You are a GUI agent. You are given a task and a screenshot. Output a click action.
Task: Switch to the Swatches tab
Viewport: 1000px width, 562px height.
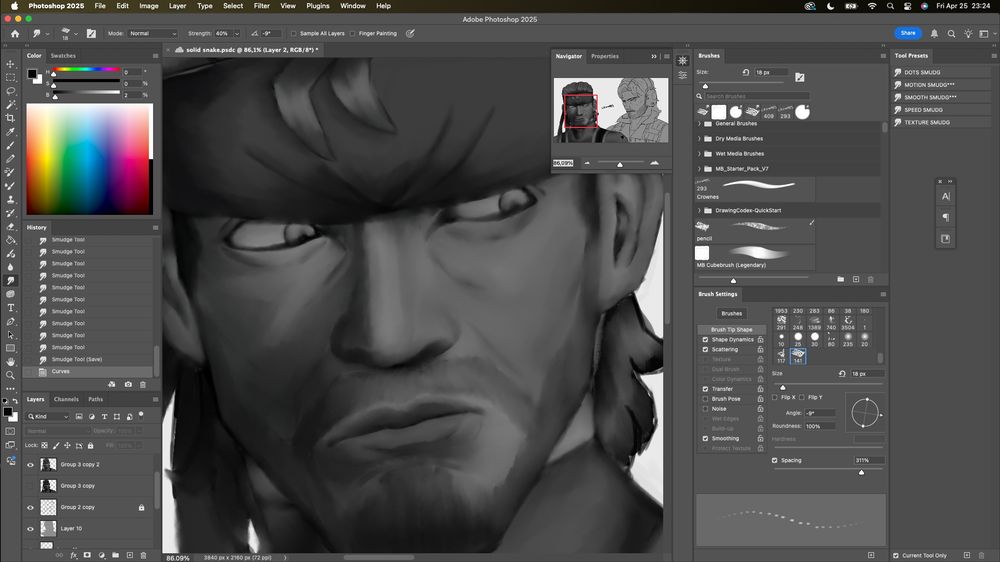tap(63, 56)
